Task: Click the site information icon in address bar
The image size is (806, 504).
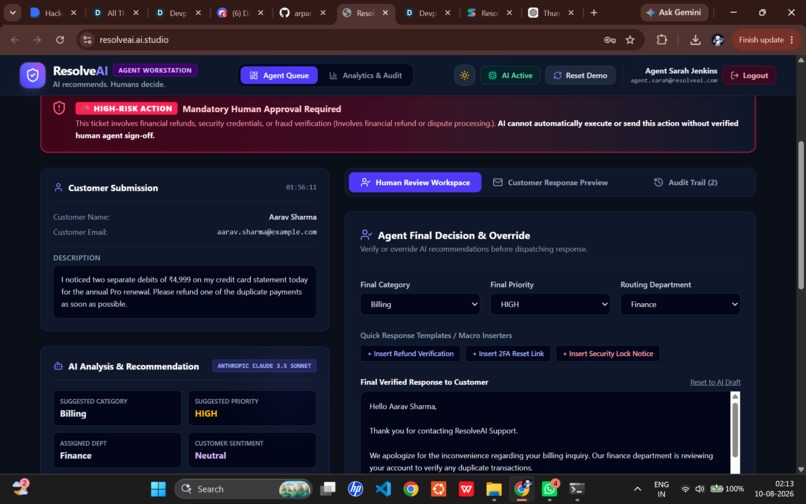Action: tap(87, 40)
